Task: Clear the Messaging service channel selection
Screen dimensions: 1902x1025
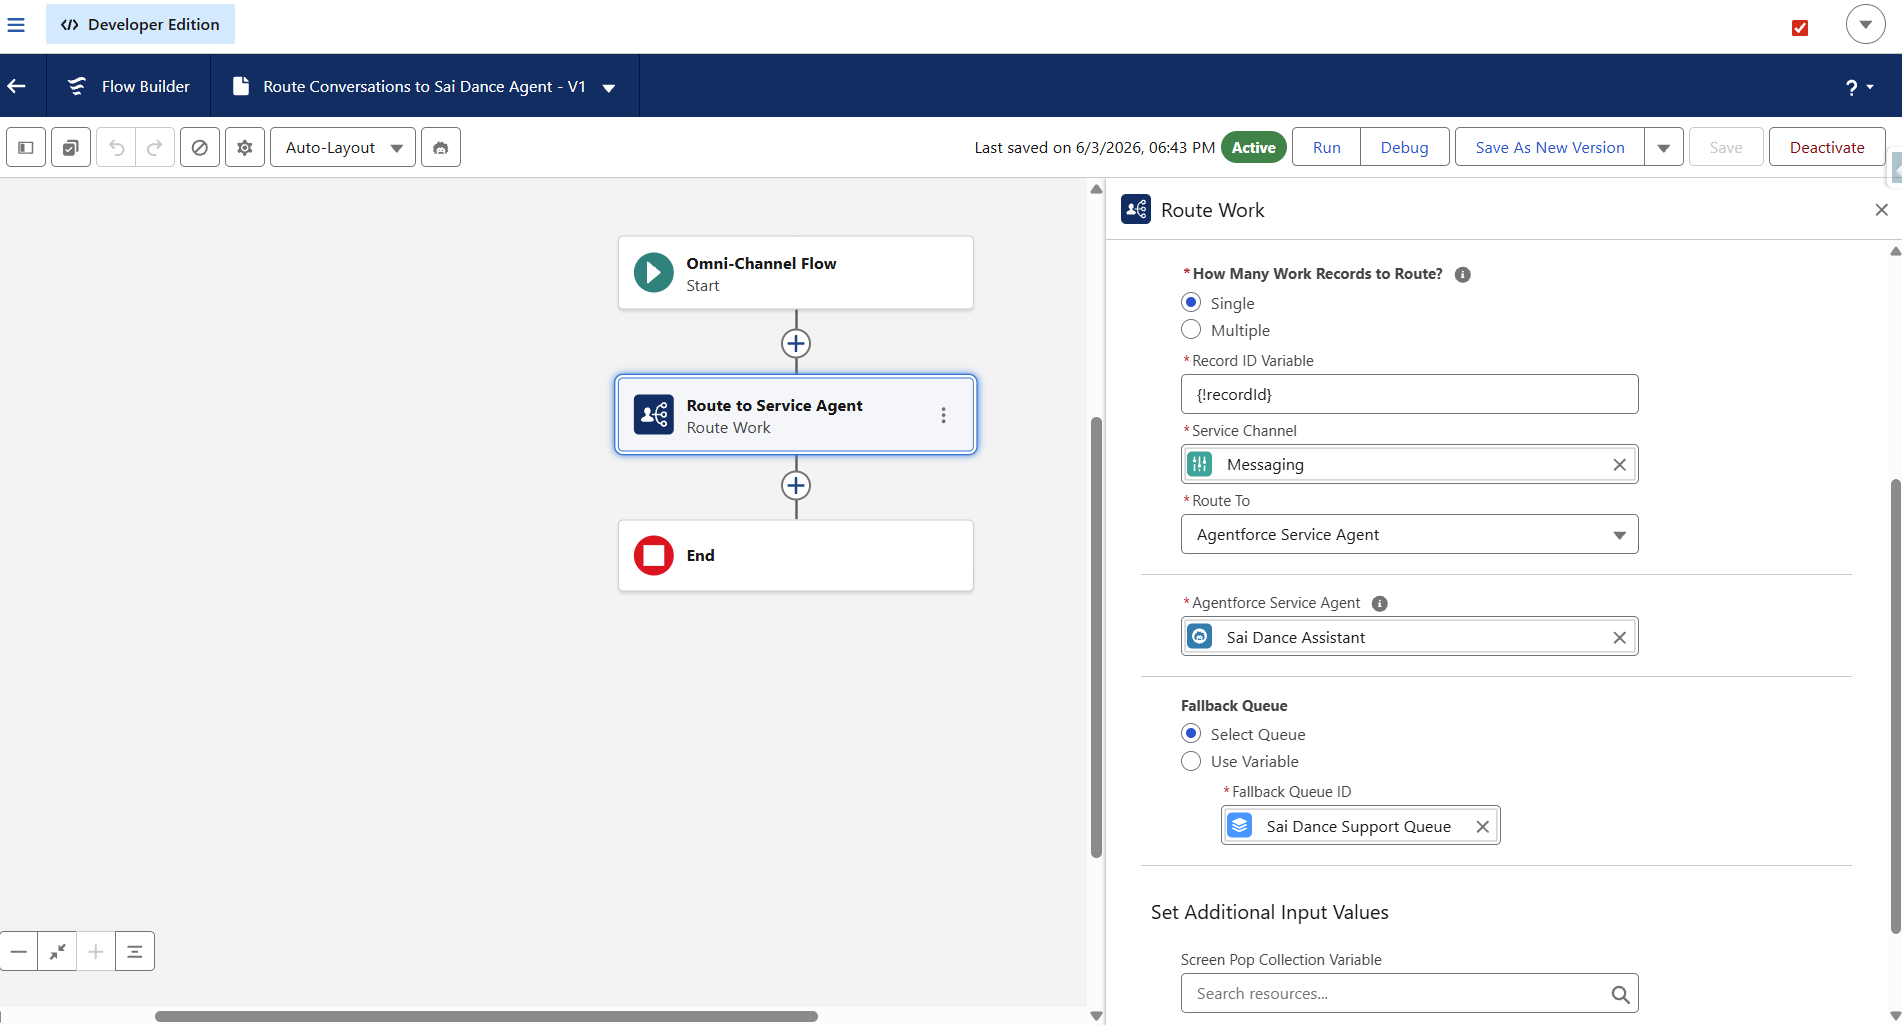Action: pyautogui.click(x=1619, y=465)
